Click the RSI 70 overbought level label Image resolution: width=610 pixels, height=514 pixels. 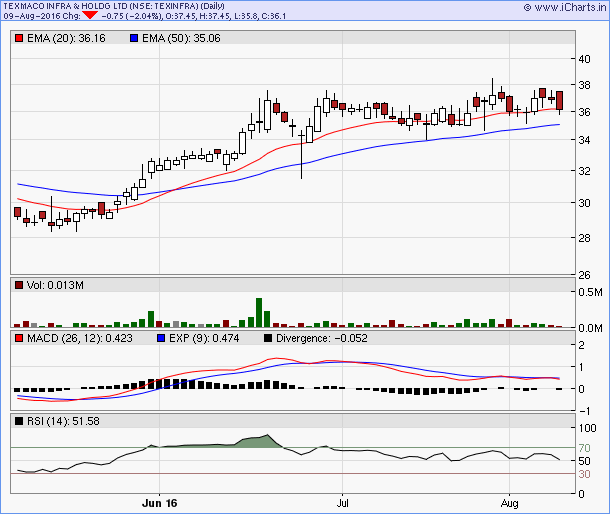click(x=584, y=448)
